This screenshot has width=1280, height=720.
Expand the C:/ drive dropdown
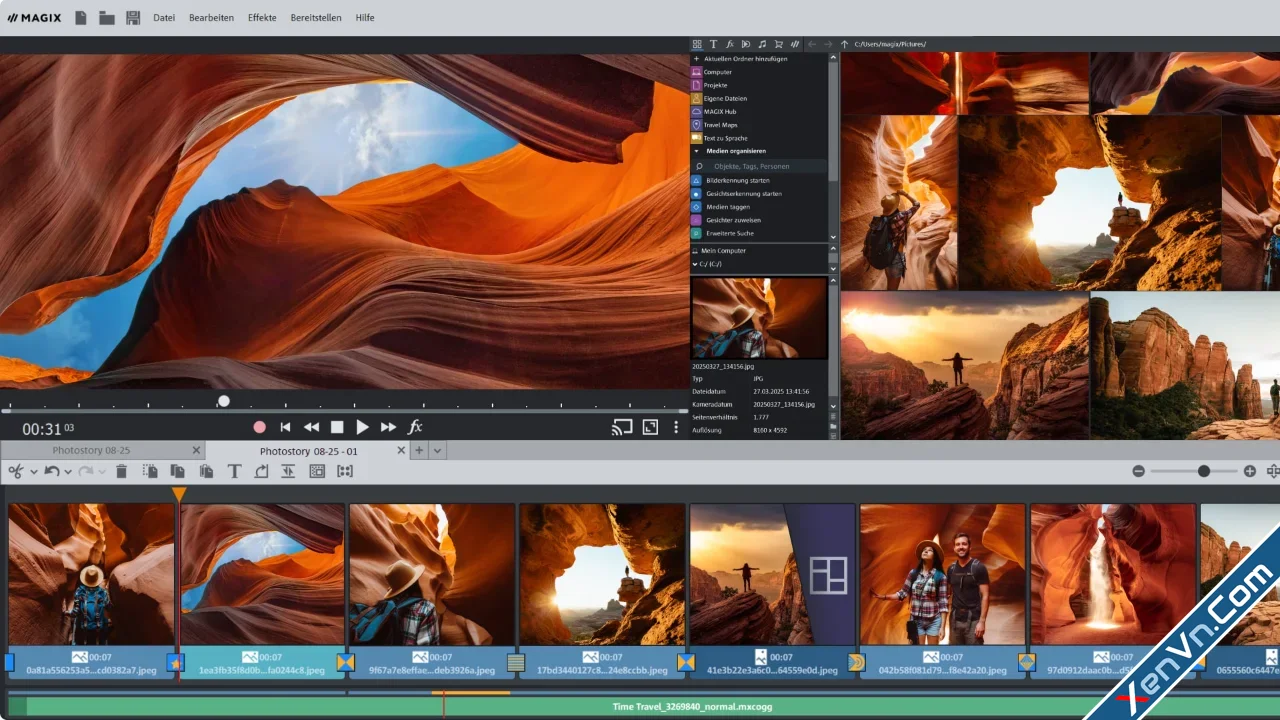695,265
